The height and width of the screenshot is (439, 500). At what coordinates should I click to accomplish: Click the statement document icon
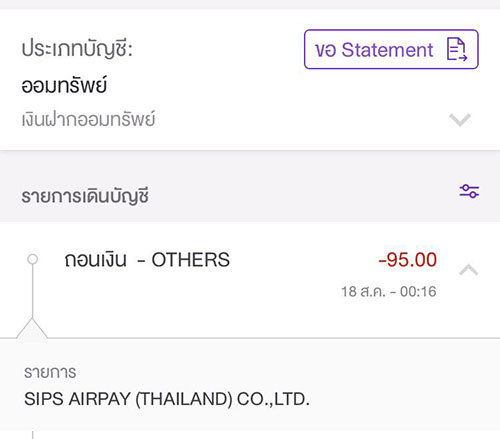coord(457,49)
